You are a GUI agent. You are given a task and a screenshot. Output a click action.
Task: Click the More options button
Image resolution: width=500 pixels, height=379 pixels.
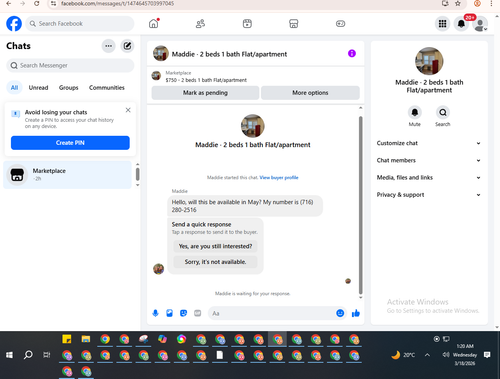310,93
